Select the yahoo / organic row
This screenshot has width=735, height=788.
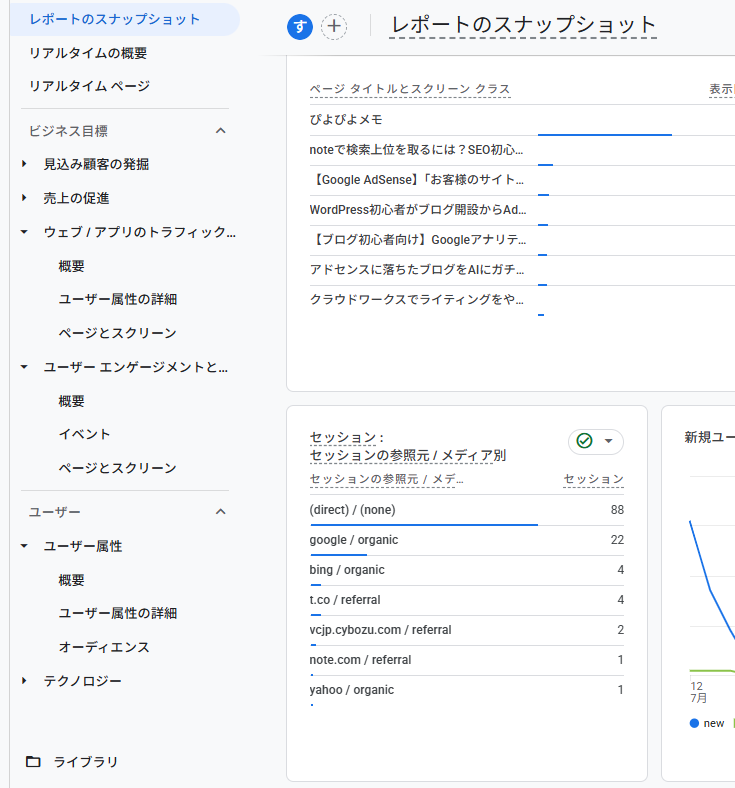coord(467,690)
